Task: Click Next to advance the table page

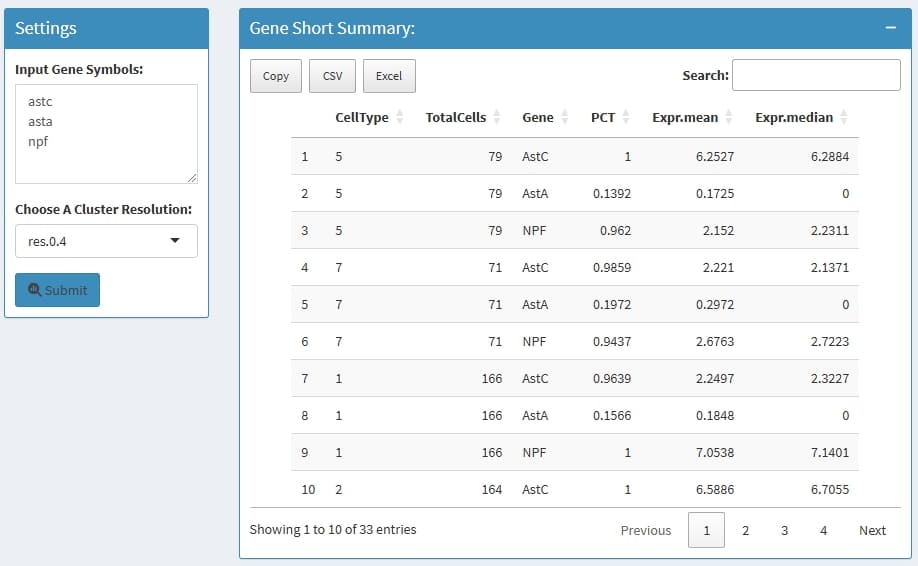Action: coord(872,530)
